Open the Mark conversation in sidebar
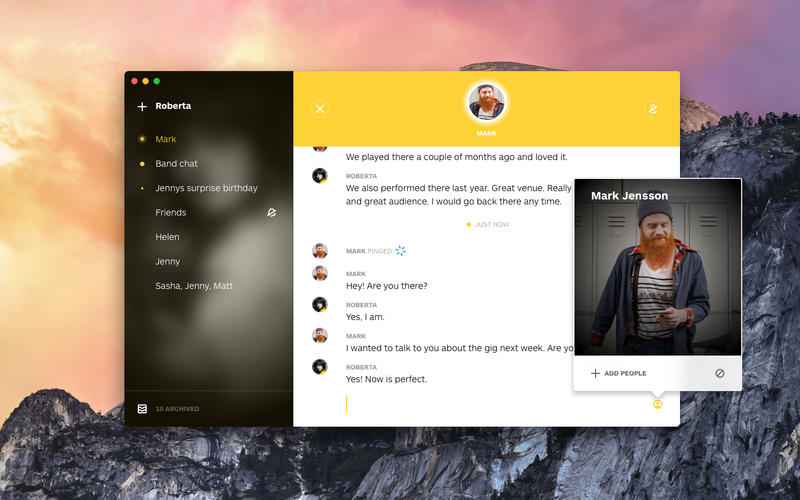800x500 pixels. pos(166,139)
